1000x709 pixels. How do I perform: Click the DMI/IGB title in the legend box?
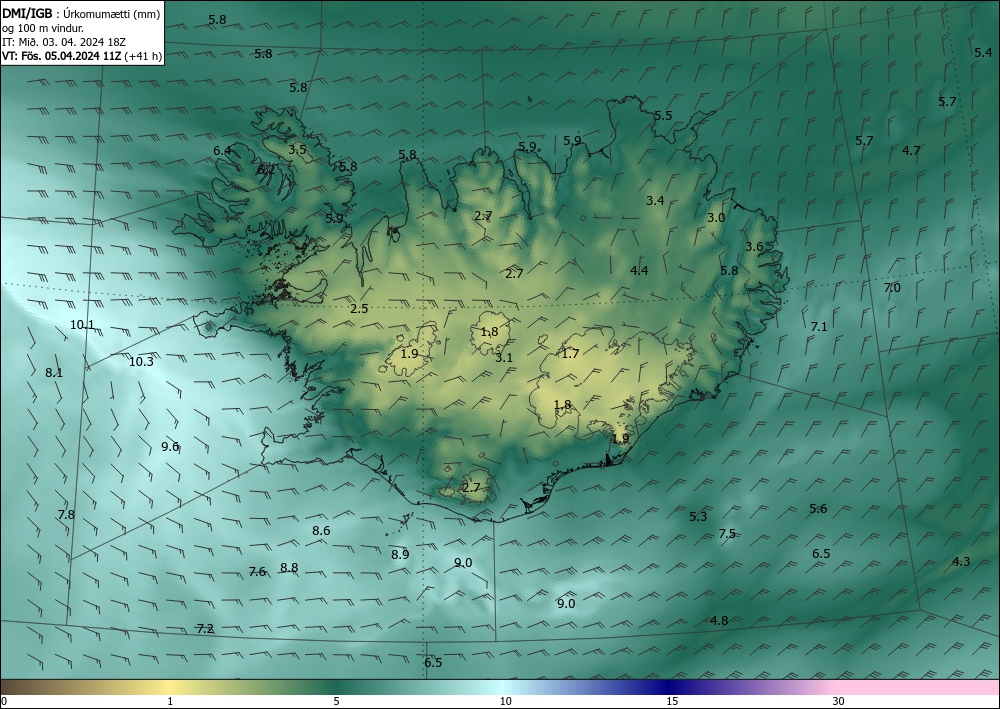coord(27,13)
